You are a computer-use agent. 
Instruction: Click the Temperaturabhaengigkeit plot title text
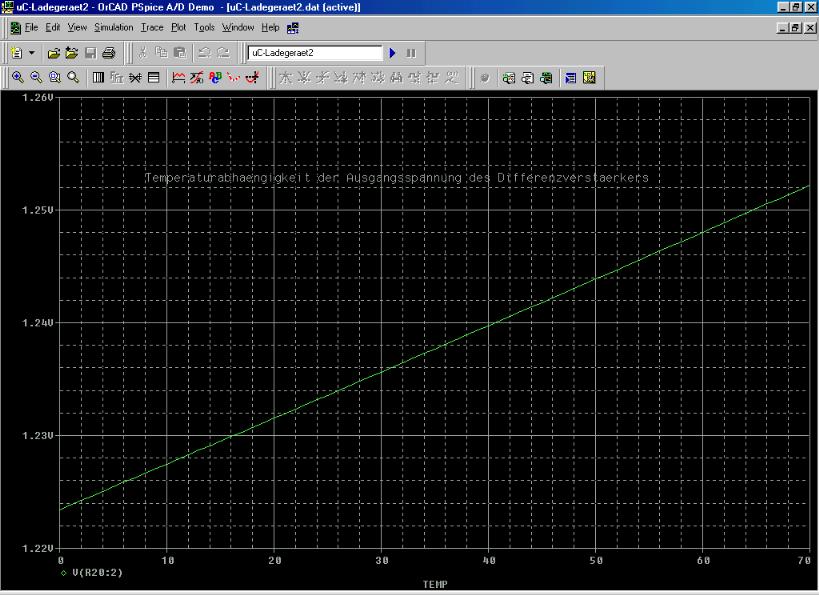[x=397, y=178]
